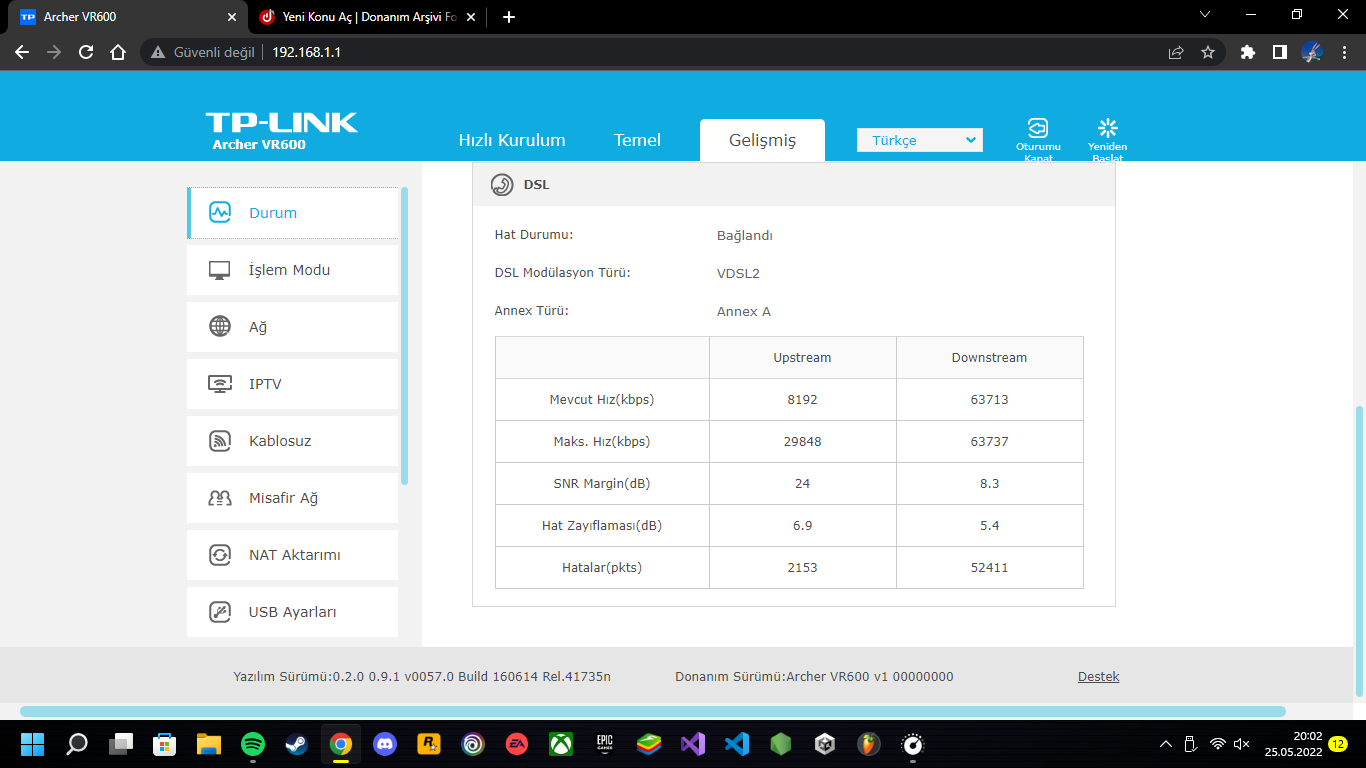This screenshot has width=1366, height=768.
Task: Open Steam from the taskbar
Action: pos(297,744)
